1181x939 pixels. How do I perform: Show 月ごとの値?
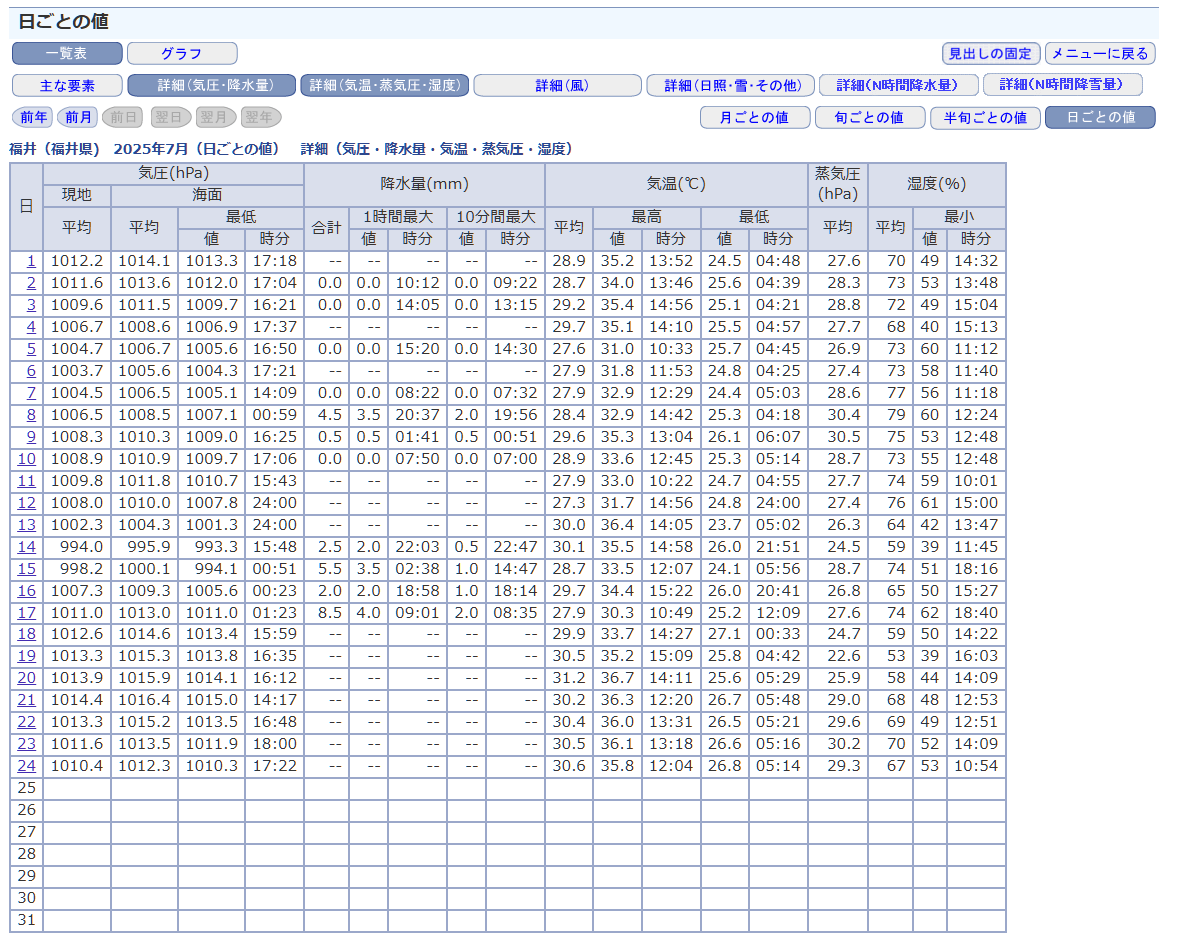(x=754, y=117)
